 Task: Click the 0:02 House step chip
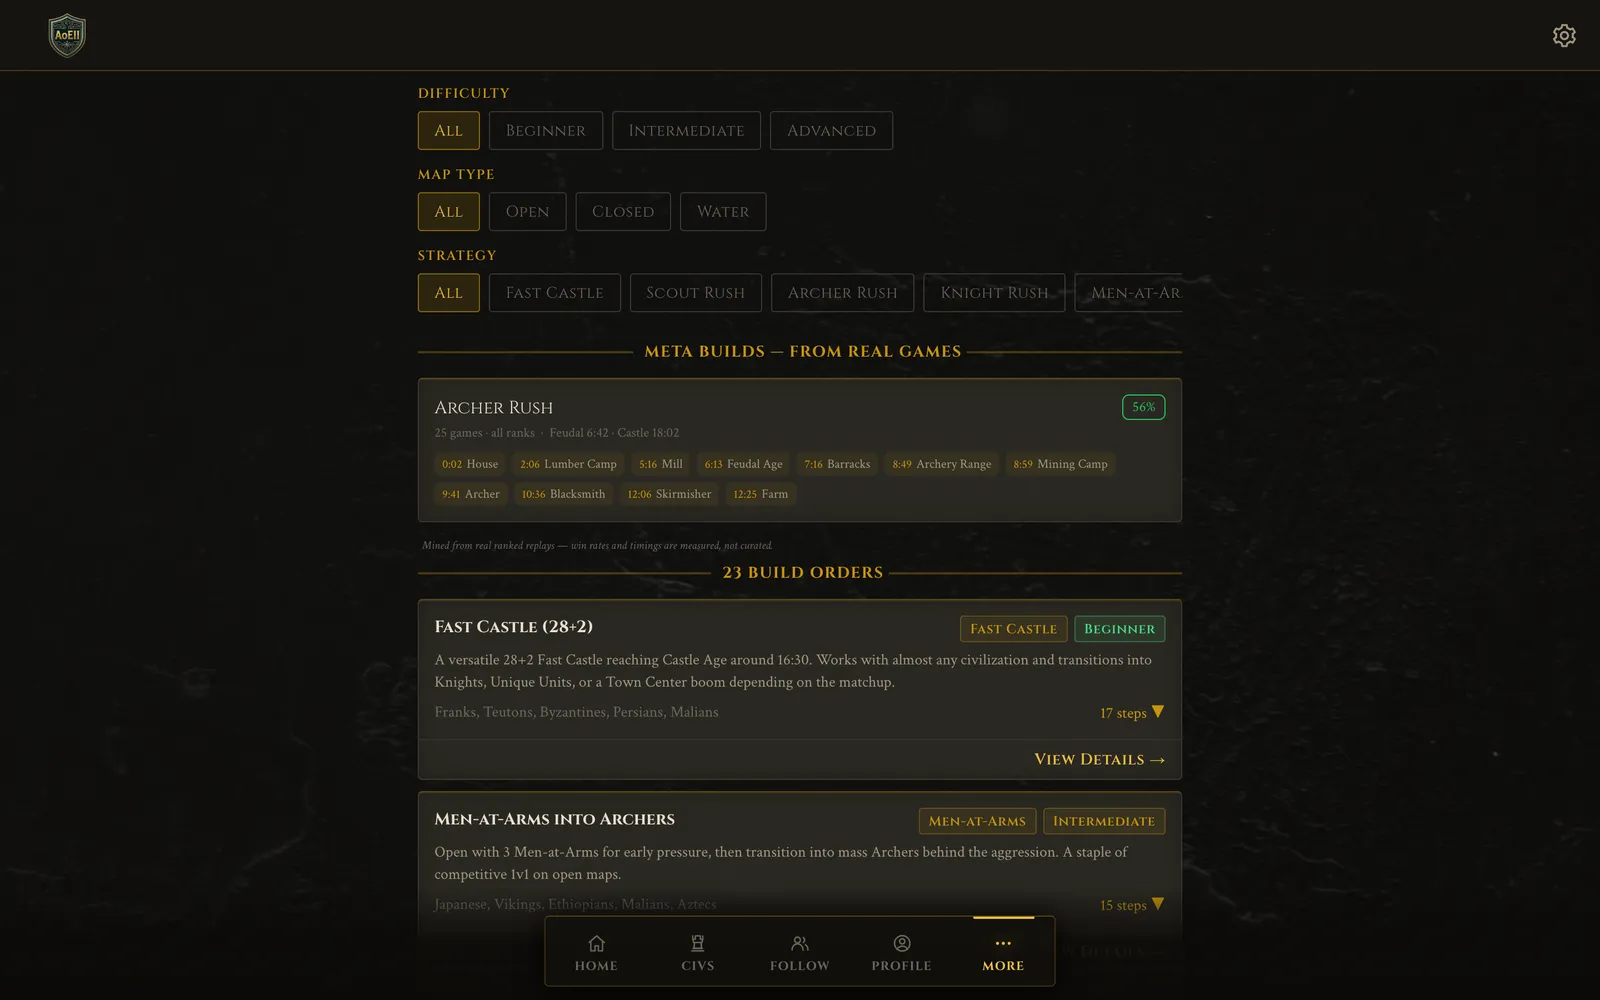(x=470, y=464)
